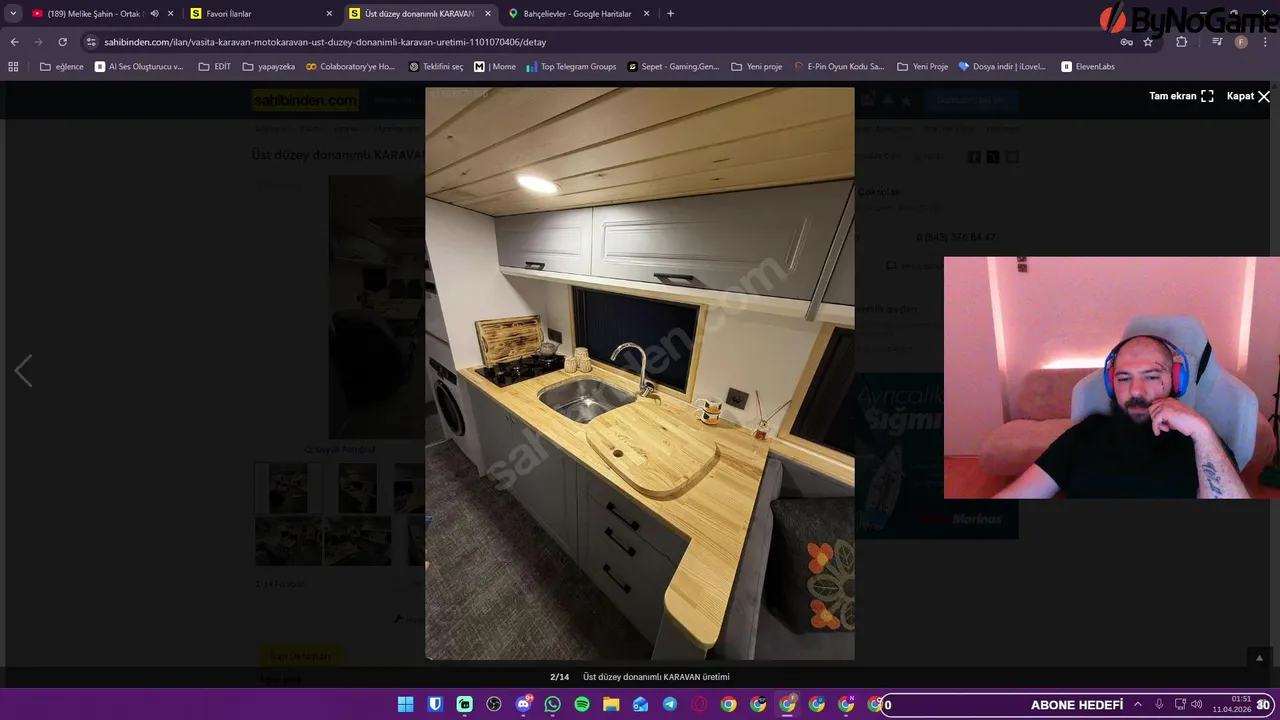Click the address bar URL field
This screenshot has height=720, width=1280.
(x=600, y=42)
